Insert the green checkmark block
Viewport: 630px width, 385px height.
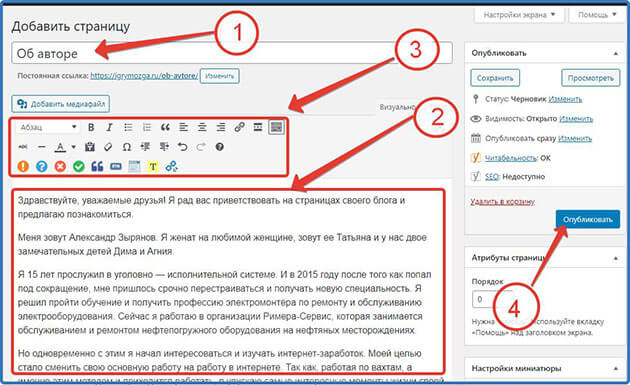(x=79, y=166)
